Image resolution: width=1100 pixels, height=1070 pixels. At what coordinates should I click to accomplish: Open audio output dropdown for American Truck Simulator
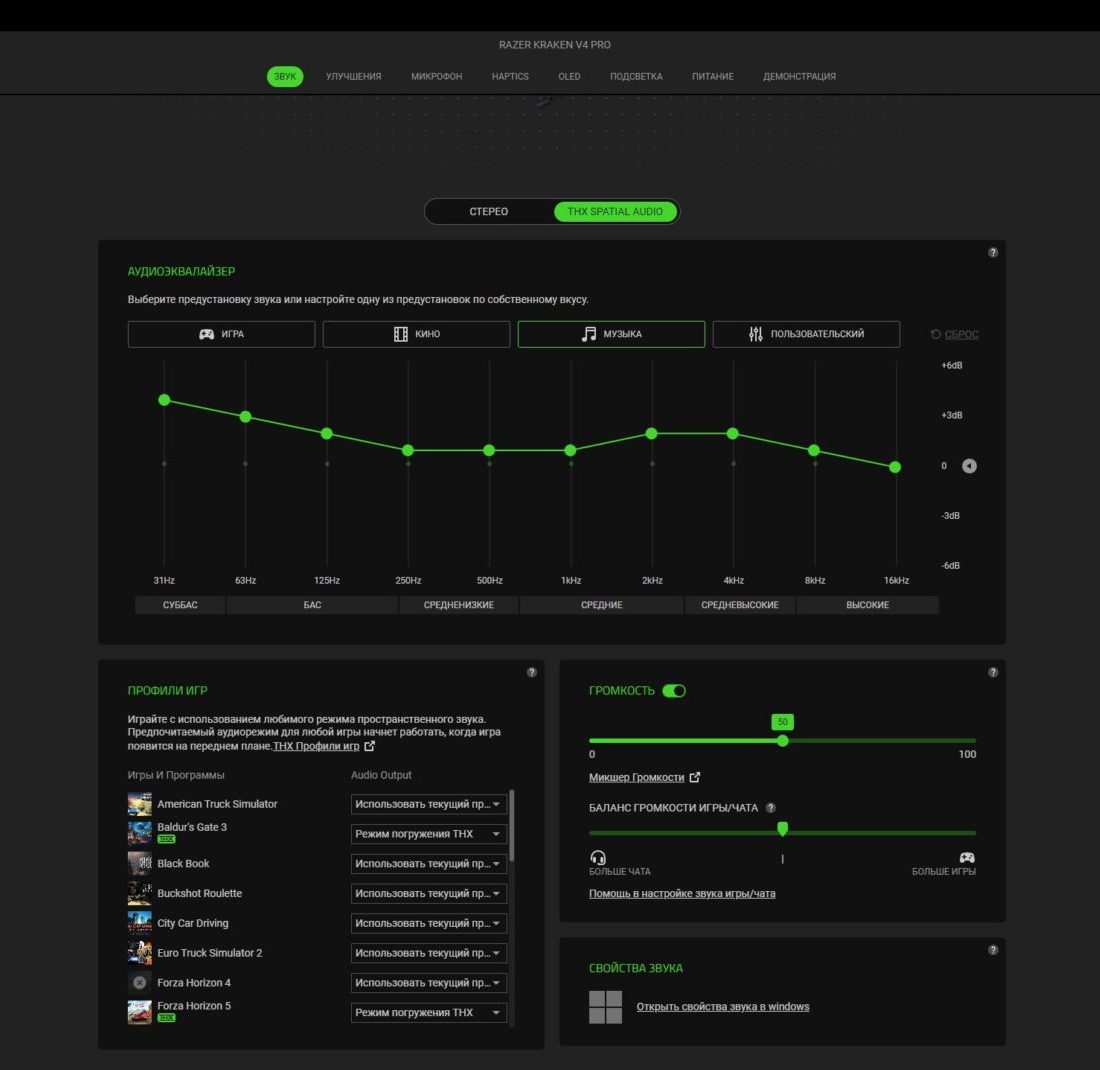(x=429, y=804)
